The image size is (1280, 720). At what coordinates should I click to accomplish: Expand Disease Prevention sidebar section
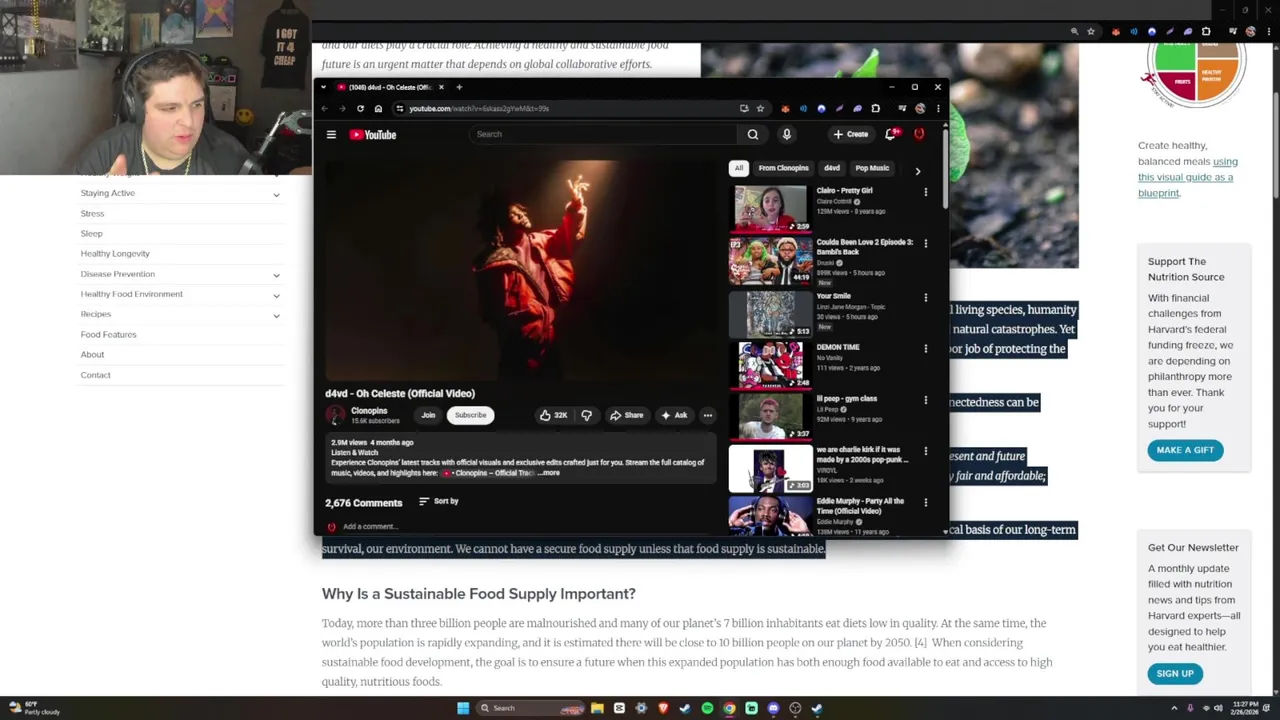[x=276, y=274]
